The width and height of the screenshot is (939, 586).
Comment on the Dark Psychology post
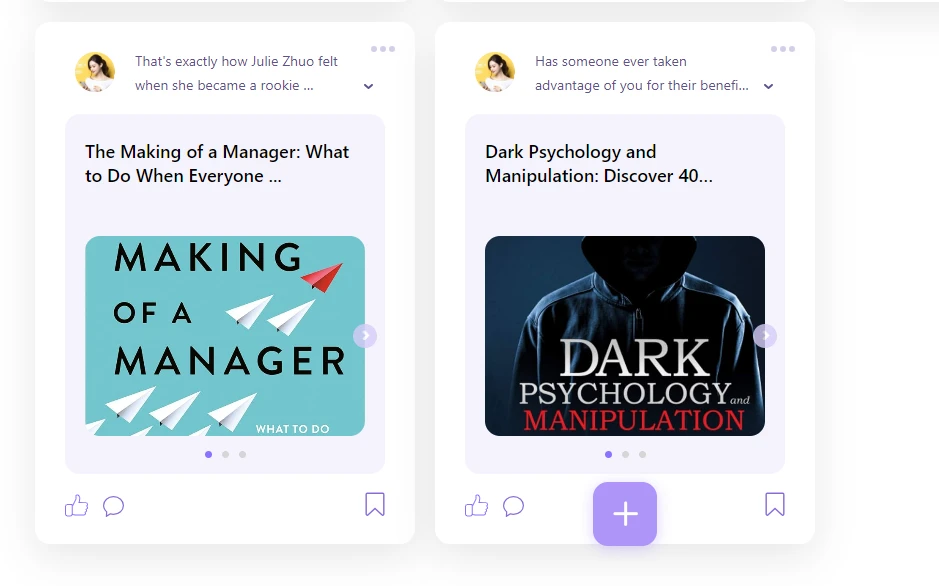point(513,506)
